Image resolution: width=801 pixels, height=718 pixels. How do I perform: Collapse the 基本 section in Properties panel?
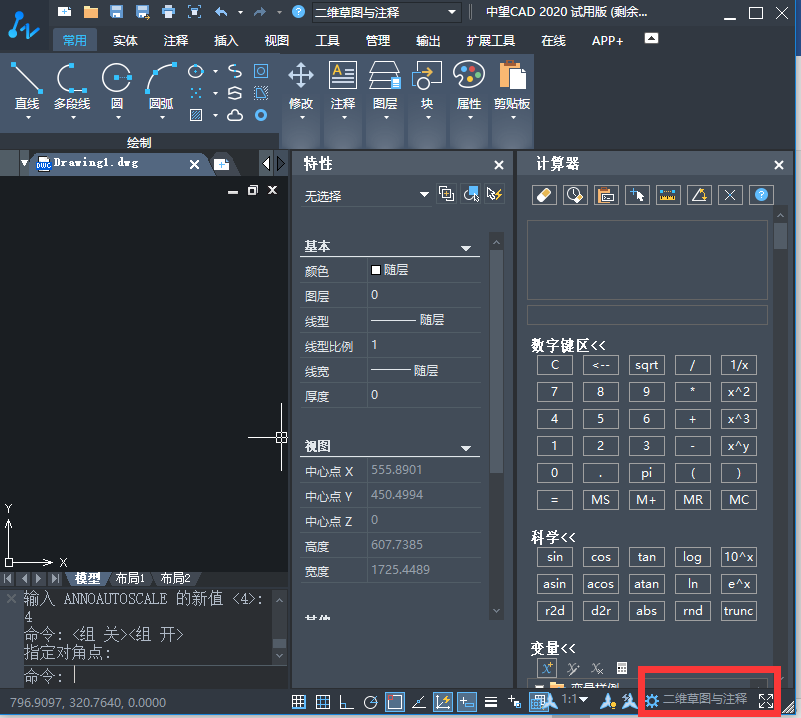click(464, 246)
